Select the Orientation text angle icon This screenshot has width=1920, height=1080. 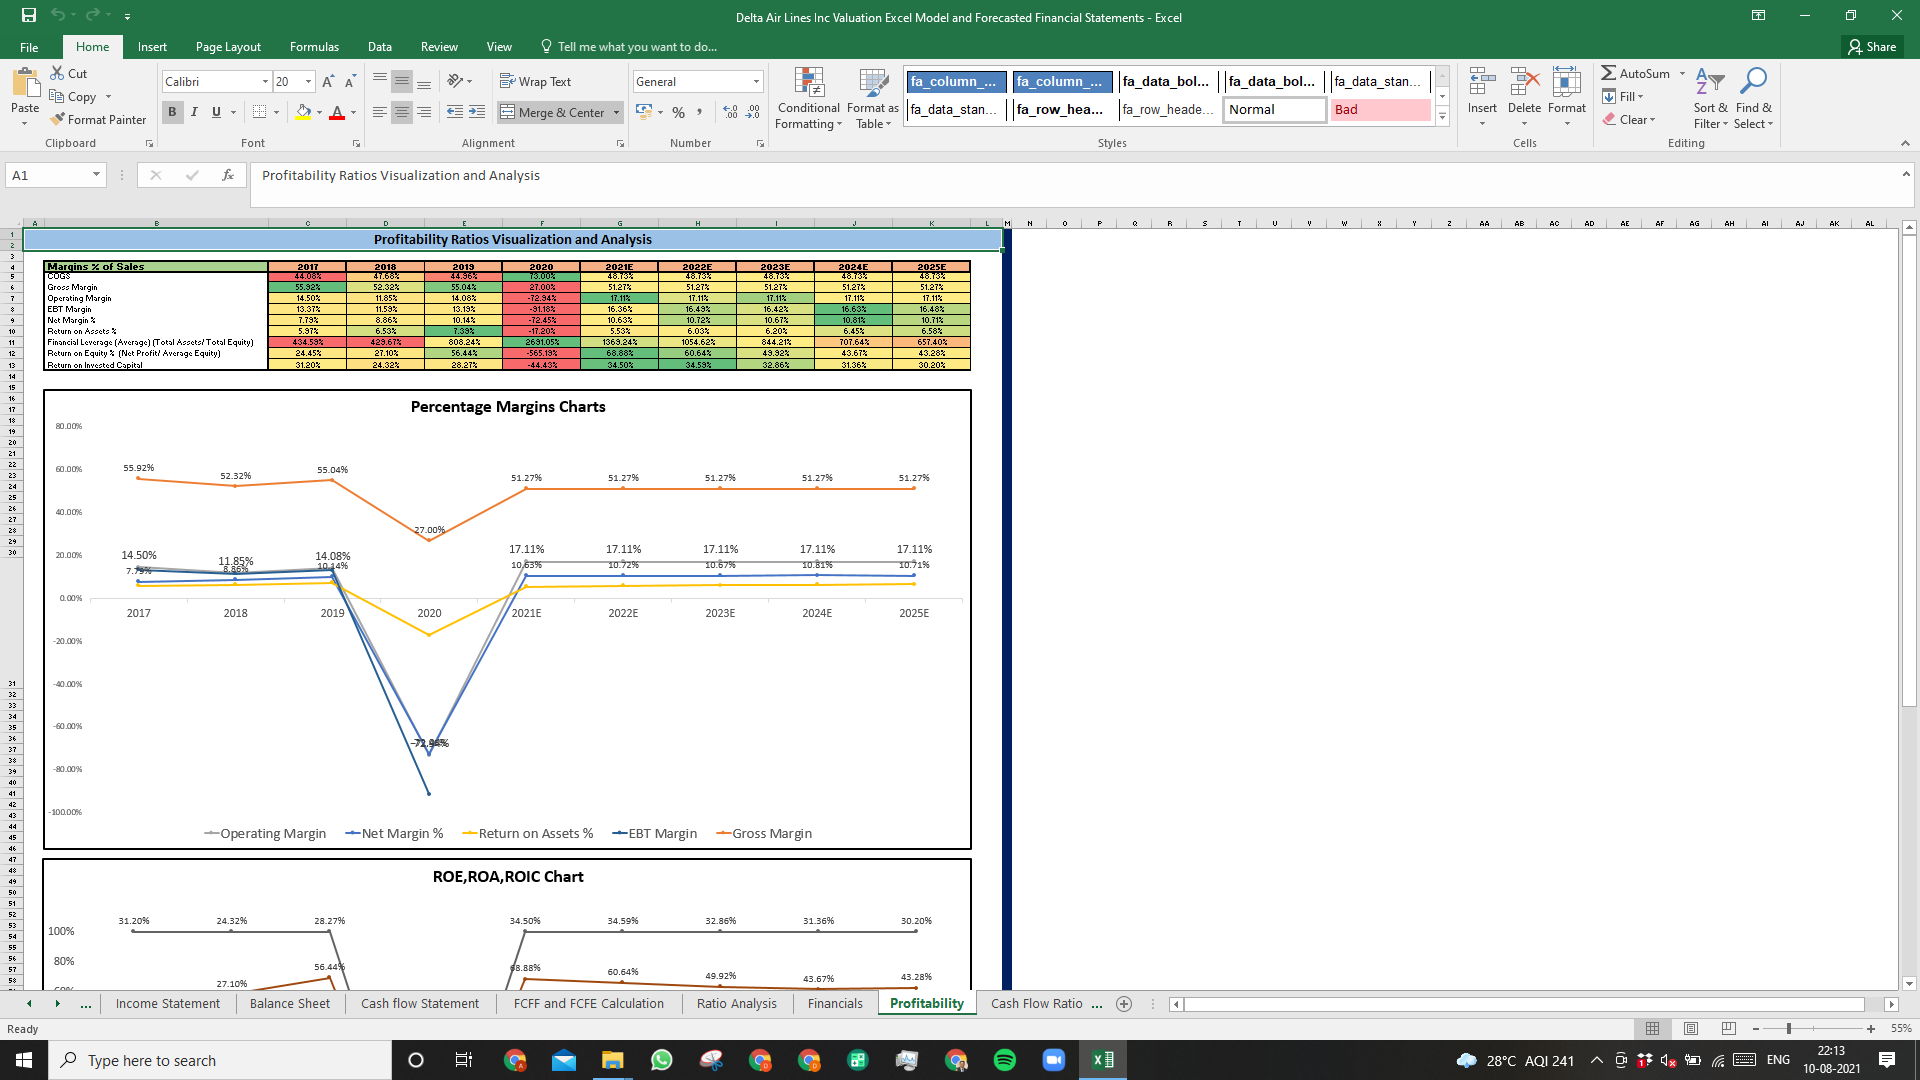point(455,81)
